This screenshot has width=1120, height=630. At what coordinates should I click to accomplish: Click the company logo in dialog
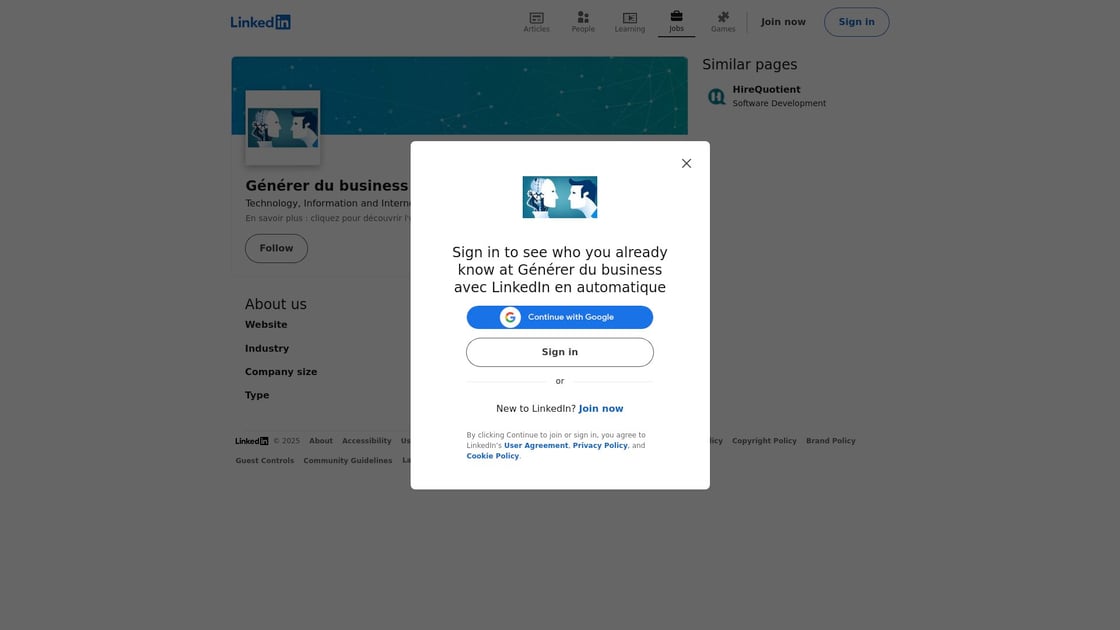[x=560, y=197]
